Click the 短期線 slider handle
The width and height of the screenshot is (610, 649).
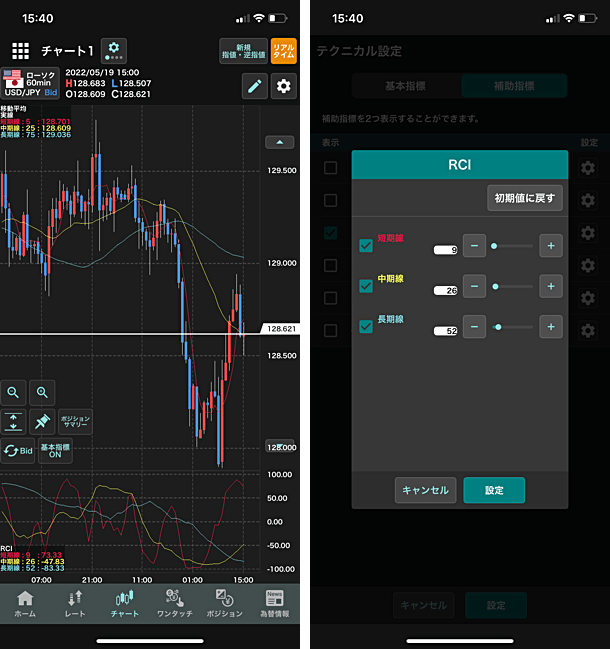(494, 246)
